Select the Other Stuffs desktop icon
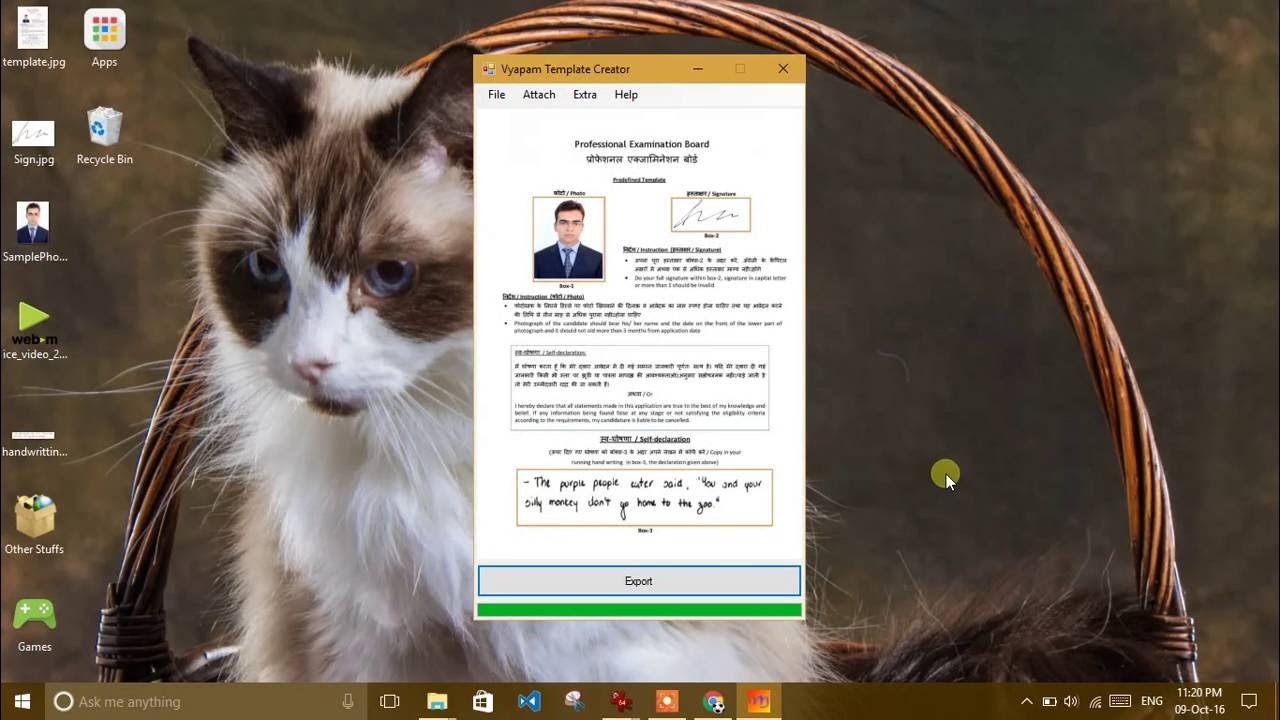 pyautogui.click(x=34, y=525)
